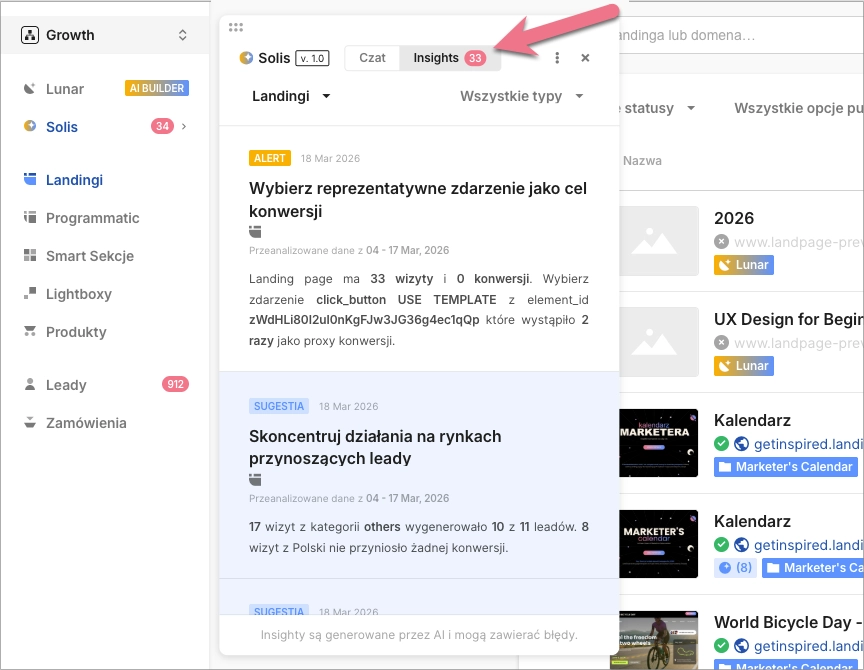This screenshot has height=670, width=864.
Task: Open the Wszystkie opcje publikacji dropdown
Action: 798,108
